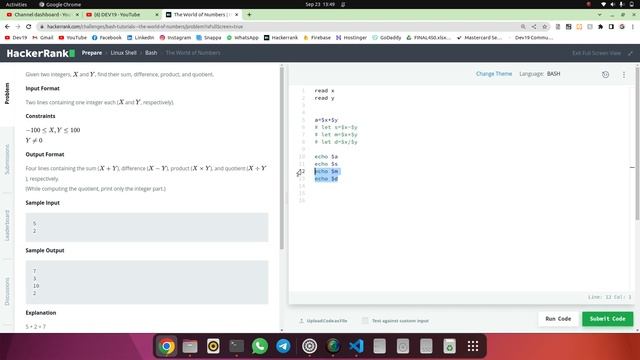
Task: Close the Channel dashboard tab
Action: (77, 14)
